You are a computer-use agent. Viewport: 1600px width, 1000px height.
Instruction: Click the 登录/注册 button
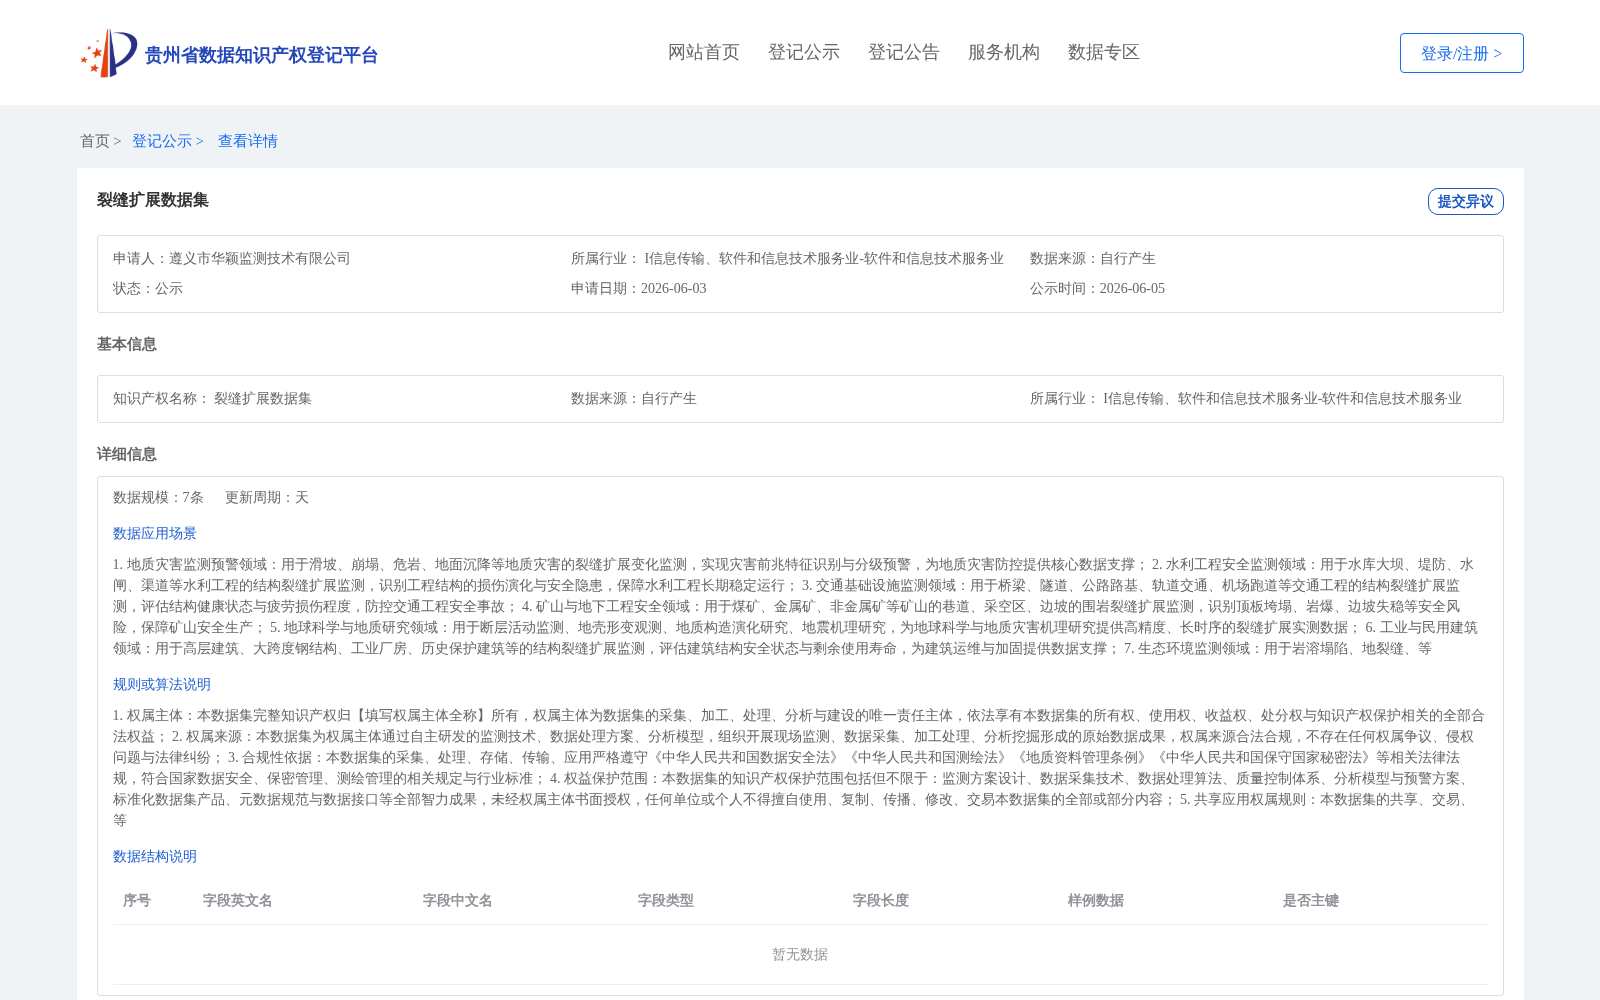(1461, 53)
